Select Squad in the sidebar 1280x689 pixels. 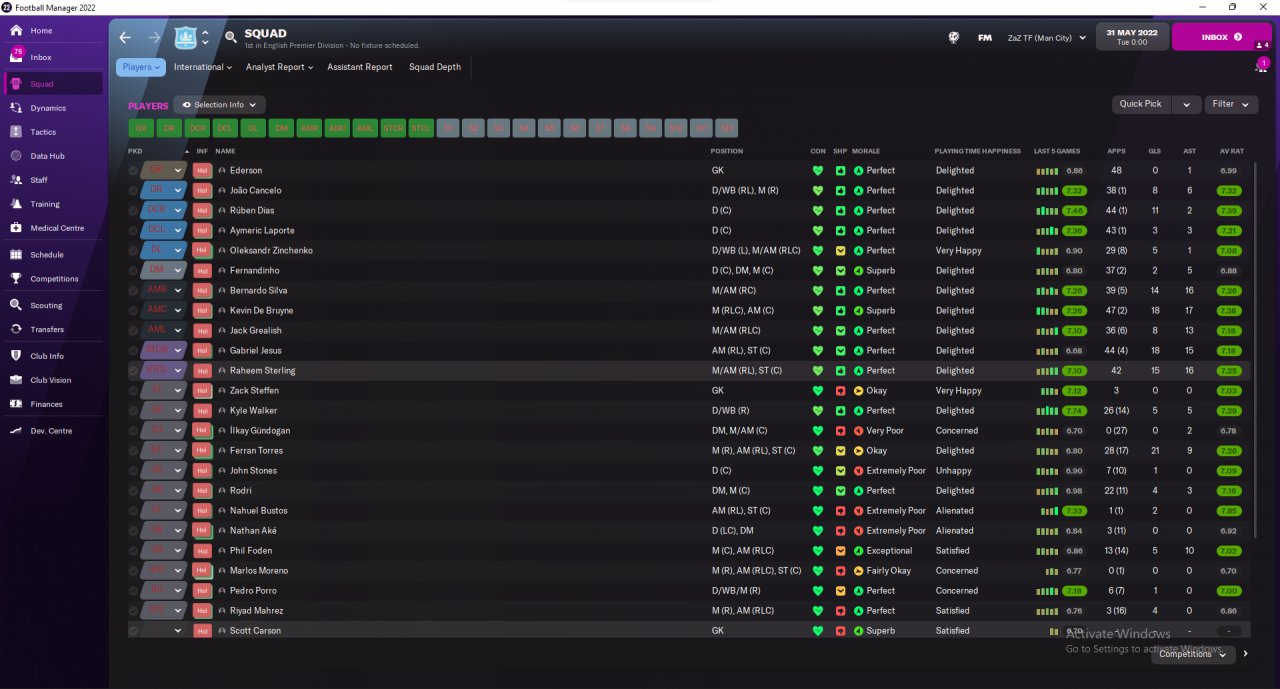tap(54, 84)
